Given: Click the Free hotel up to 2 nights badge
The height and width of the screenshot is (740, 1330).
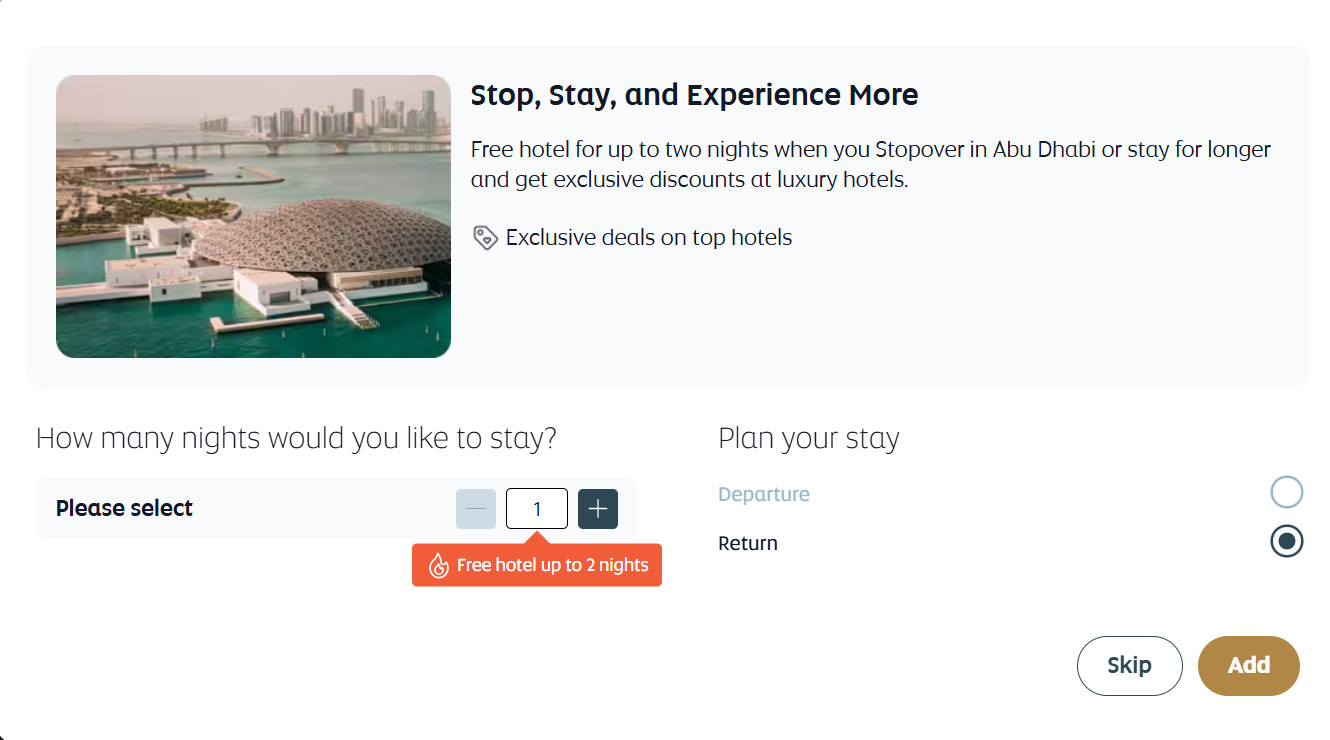Looking at the screenshot, I should point(552,565).
